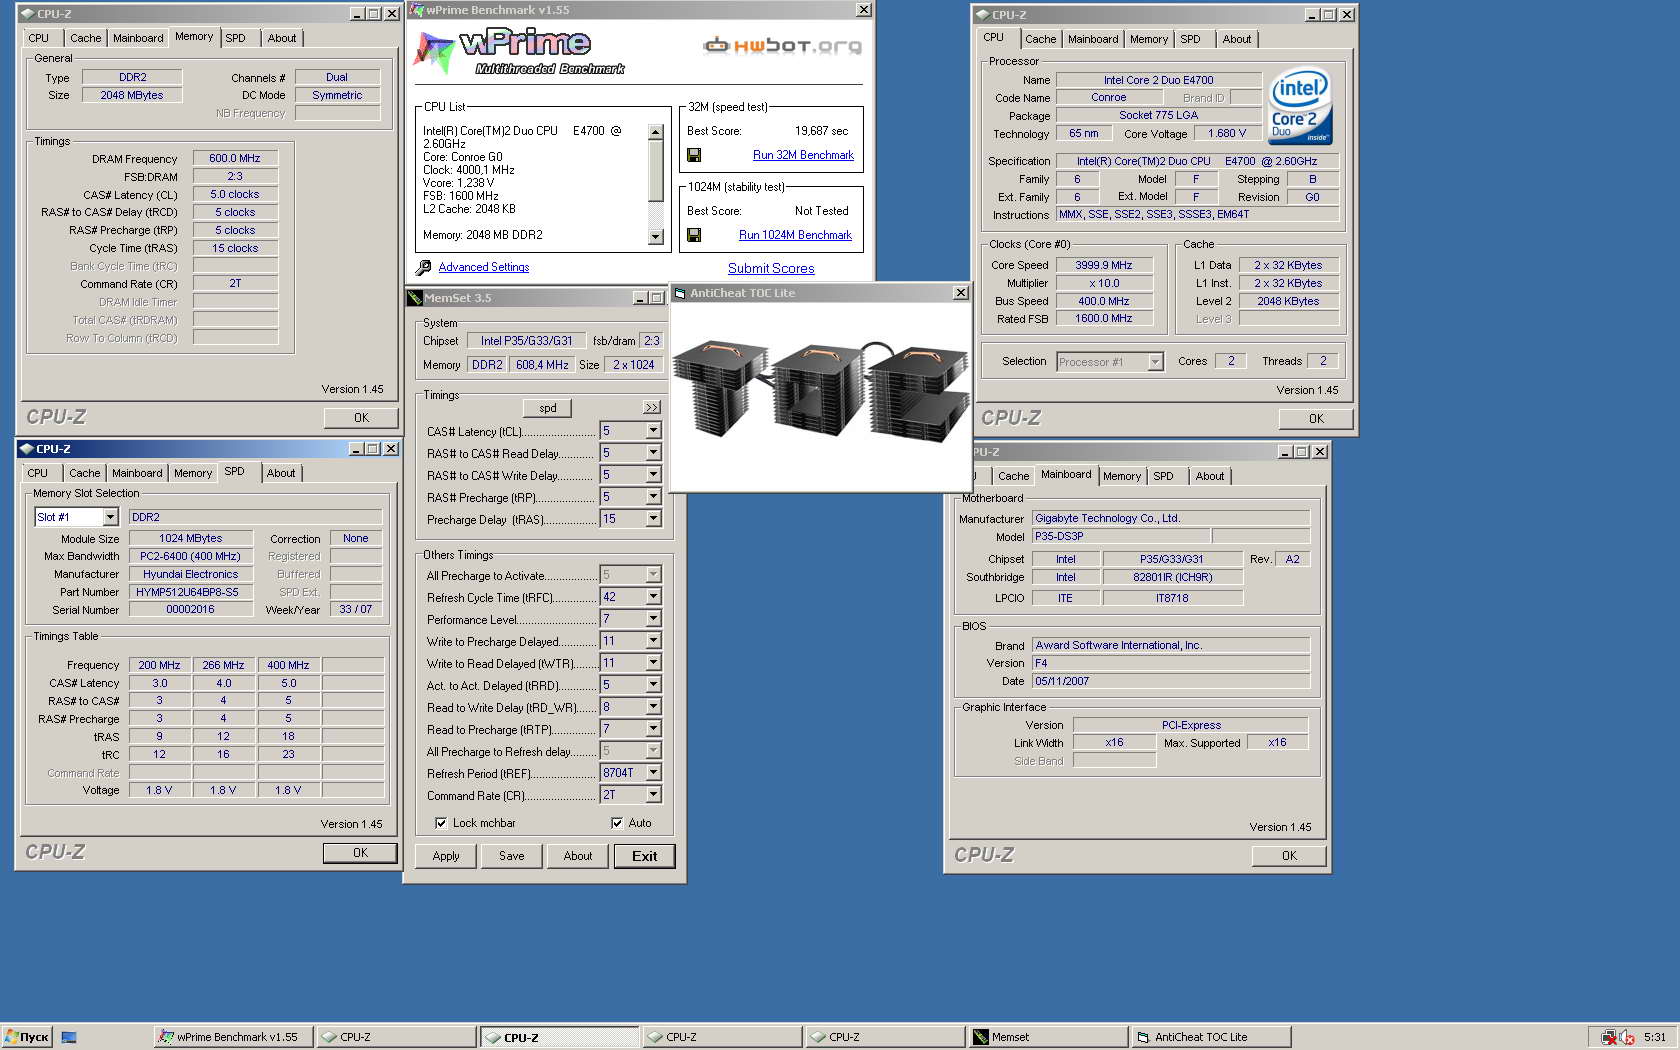Click the Exit button in MemSet

pos(645,856)
